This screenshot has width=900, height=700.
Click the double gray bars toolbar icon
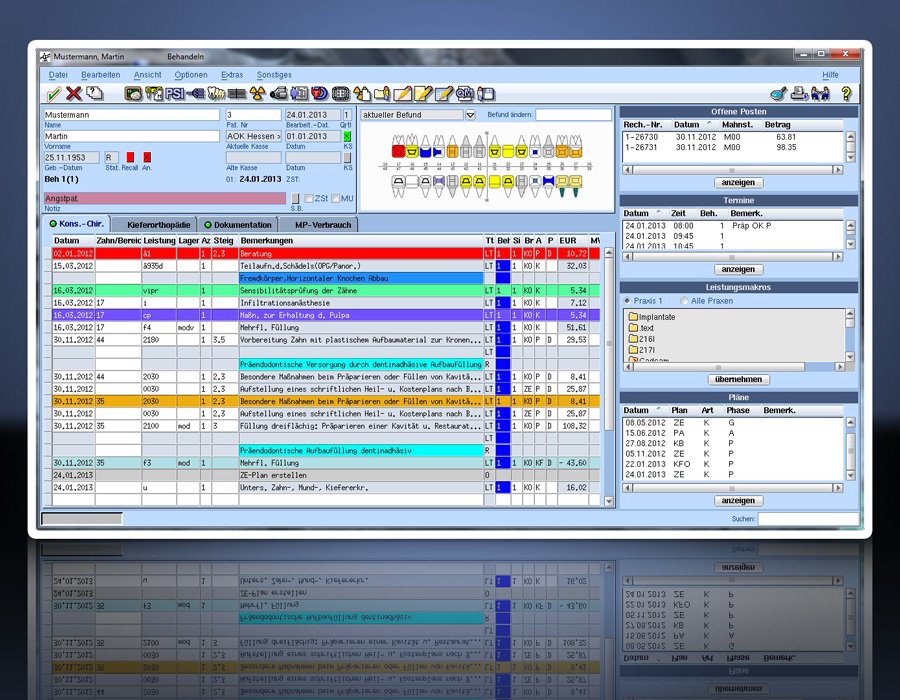236,94
